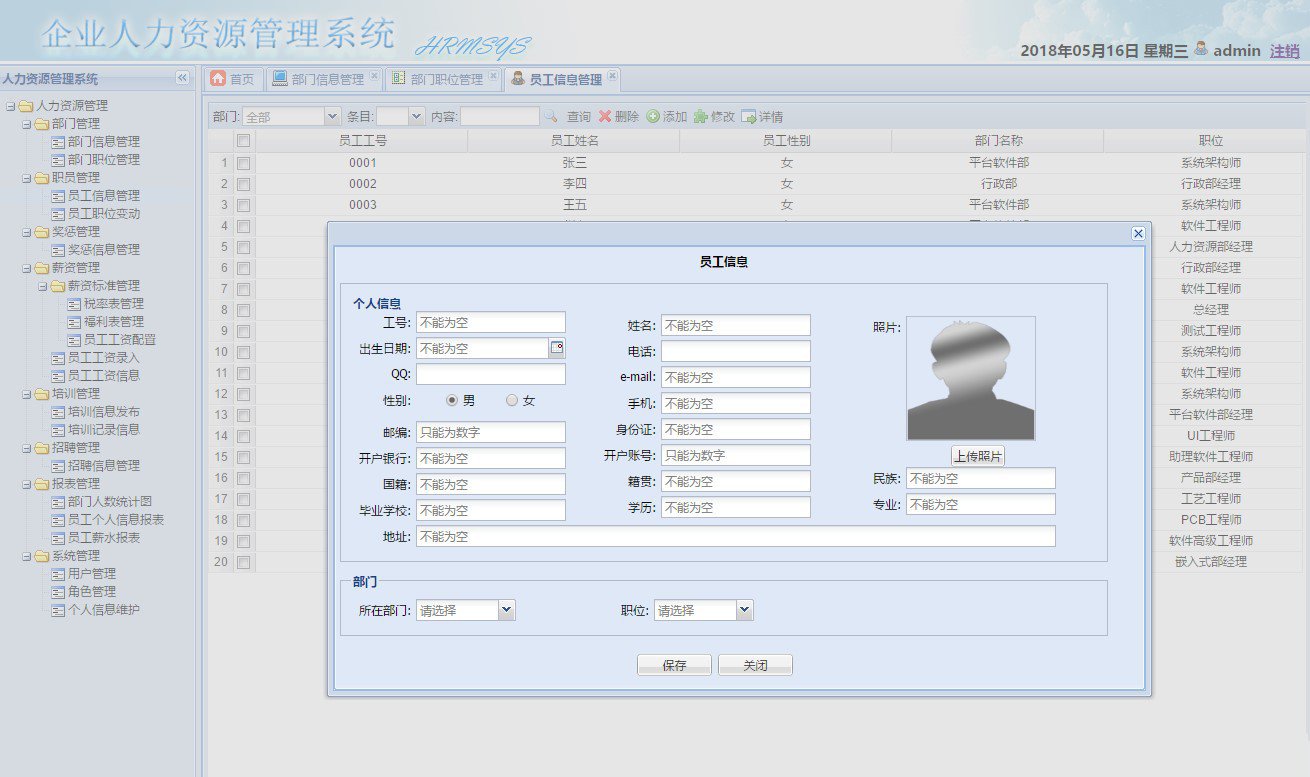
Task: Click the 查询 search magnifier icon
Action: click(x=551, y=116)
